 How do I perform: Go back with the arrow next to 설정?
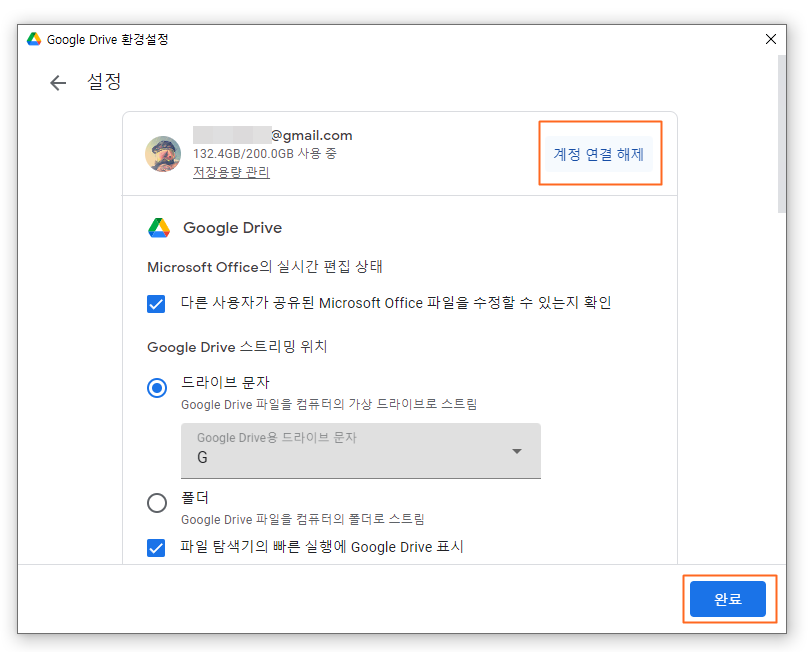58,82
